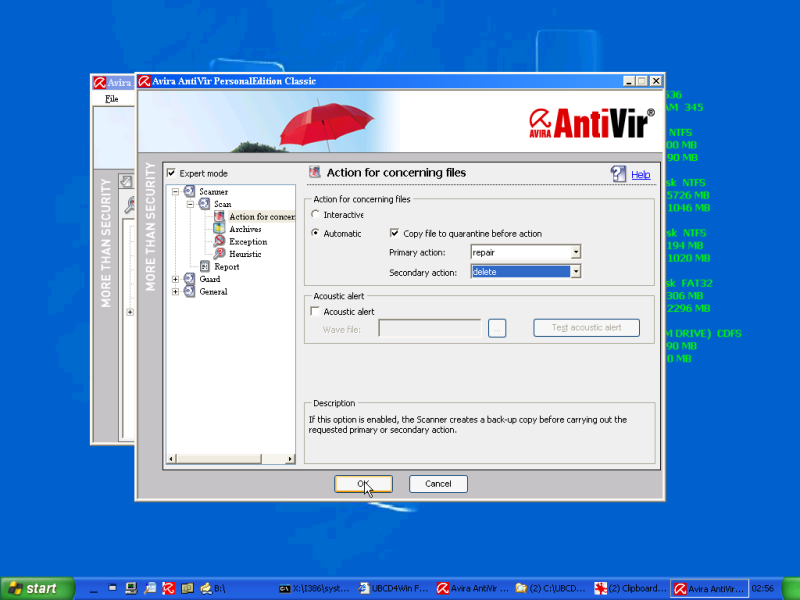This screenshot has width=800, height=600.
Task: Minimize the Avira configuration window
Action: point(629,81)
